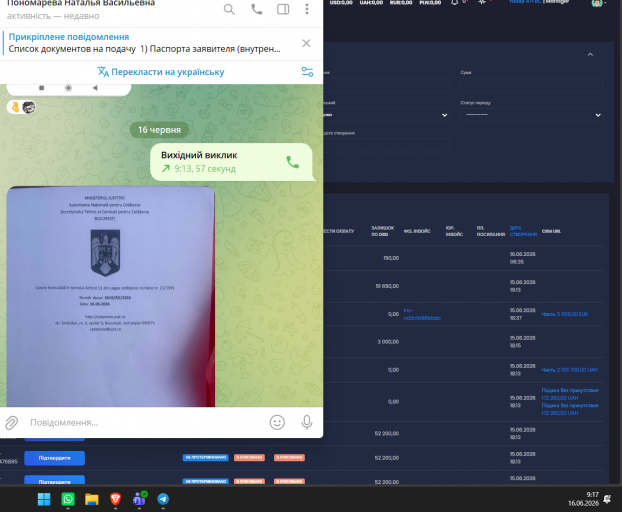
Task: Open the first 'Подача без присутствия' link
Action: 570,394
